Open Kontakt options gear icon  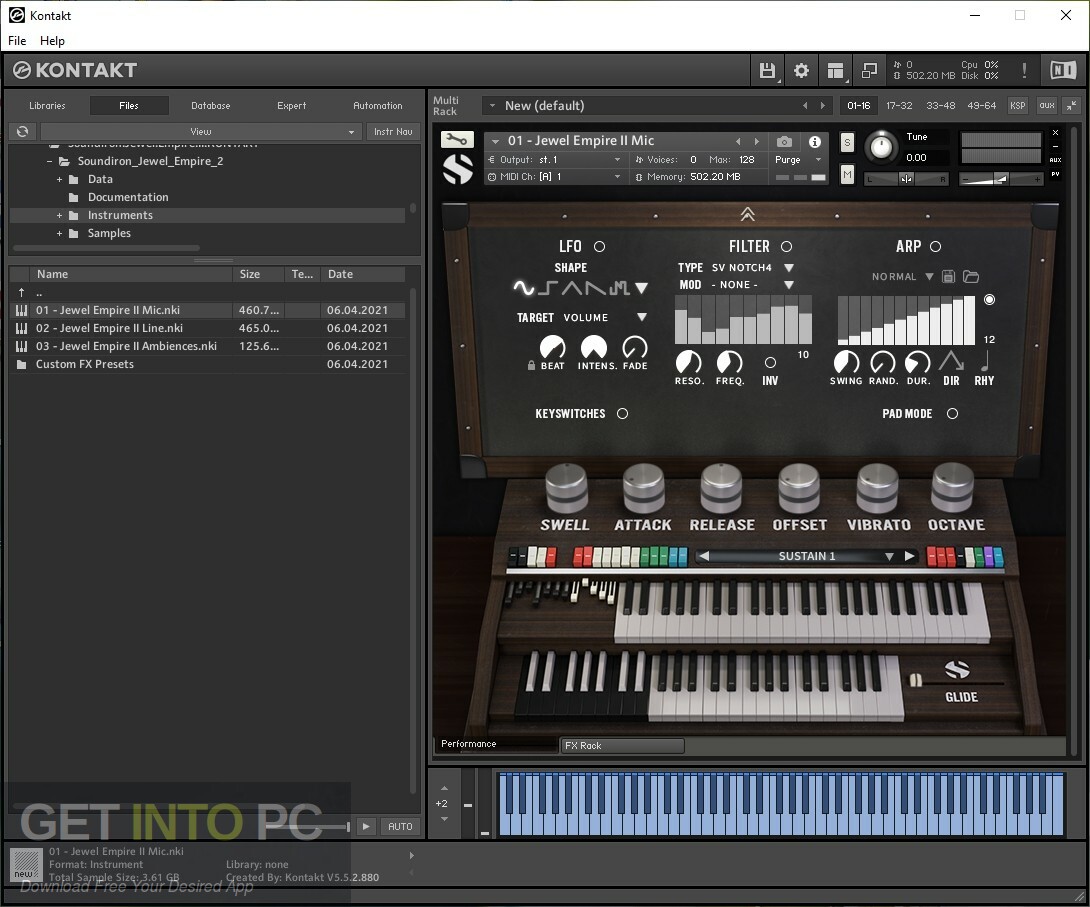click(x=801, y=70)
